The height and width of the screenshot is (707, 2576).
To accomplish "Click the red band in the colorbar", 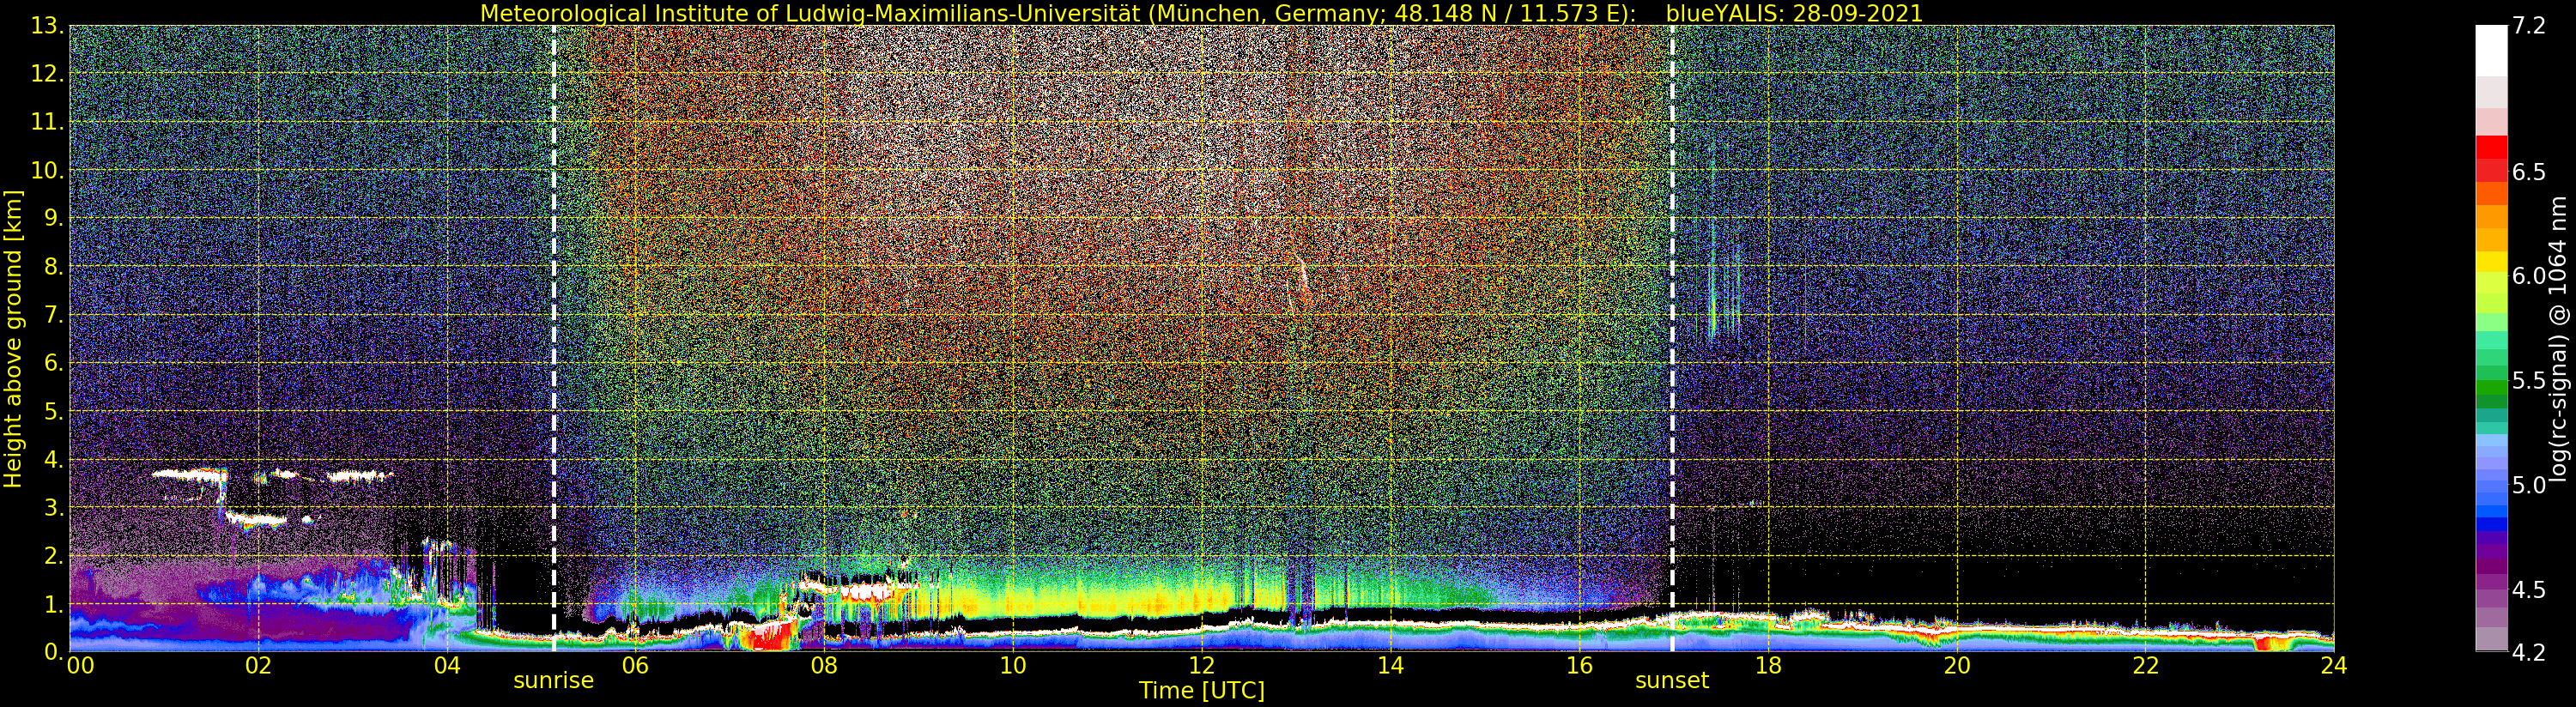I will [2490, 158].
